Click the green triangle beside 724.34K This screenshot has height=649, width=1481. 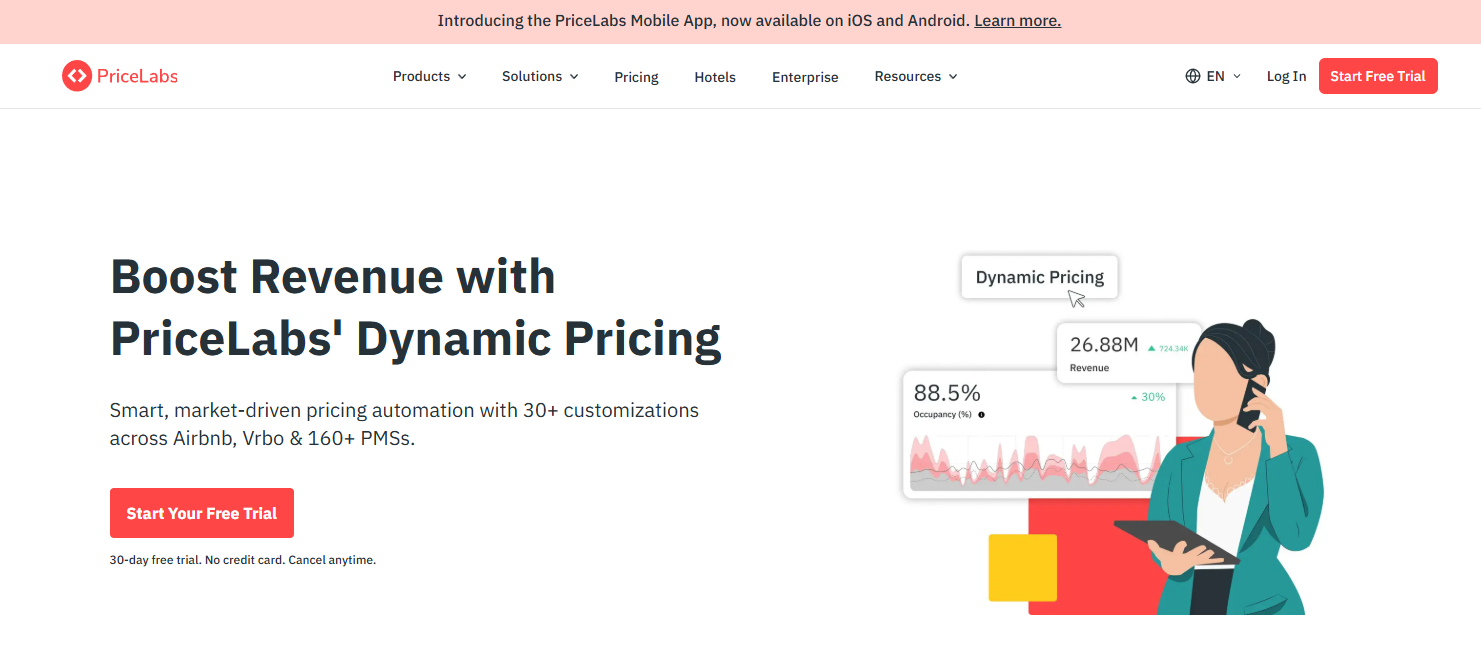click(x=1152, y=348)
